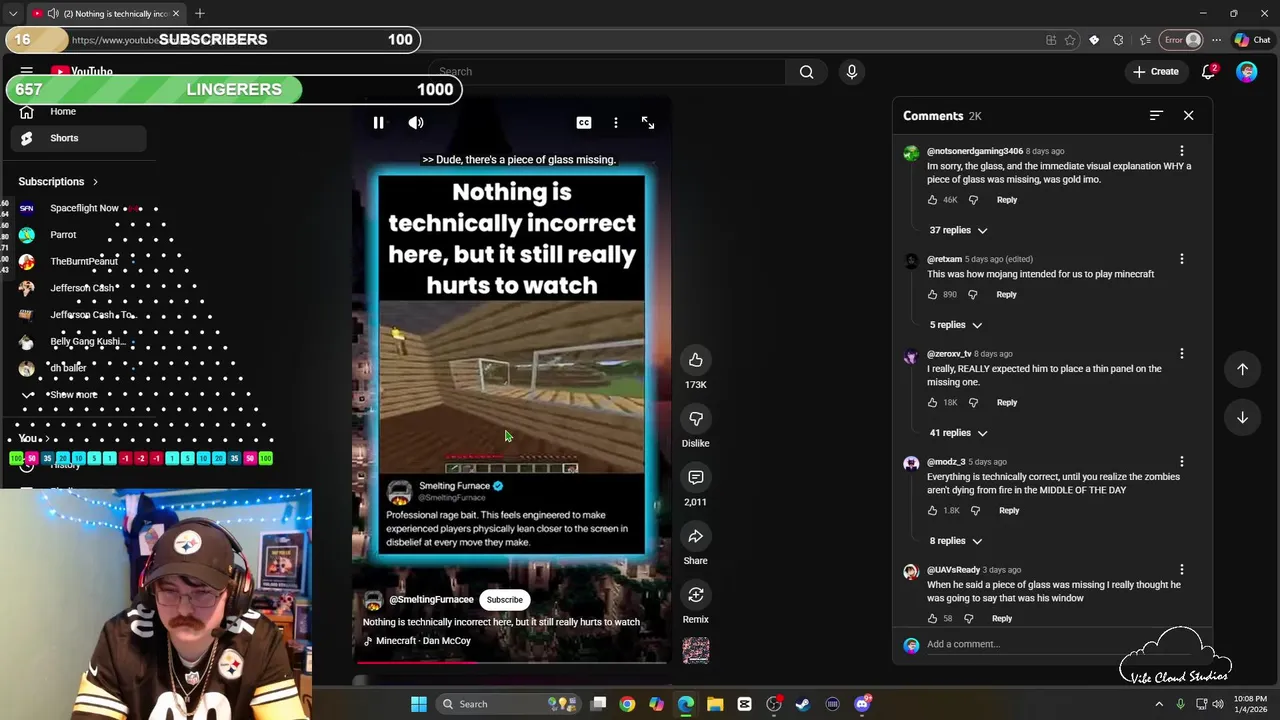Image resolution: width=1280 pixels, height=720 pixels.
Task: Open the comments sort options
Action: (1156, 116)
